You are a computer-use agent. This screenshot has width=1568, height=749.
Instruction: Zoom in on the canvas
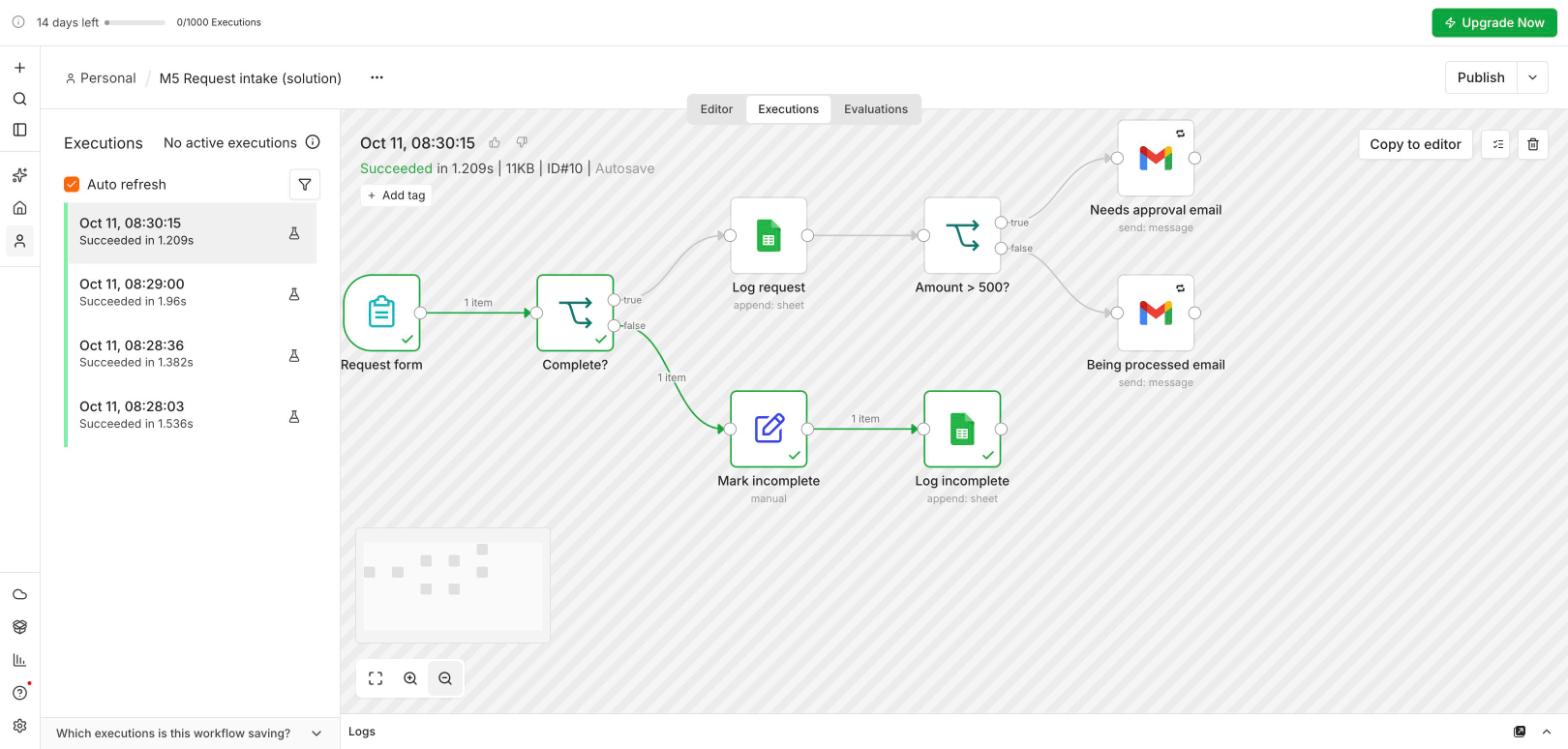coord(410,678)
